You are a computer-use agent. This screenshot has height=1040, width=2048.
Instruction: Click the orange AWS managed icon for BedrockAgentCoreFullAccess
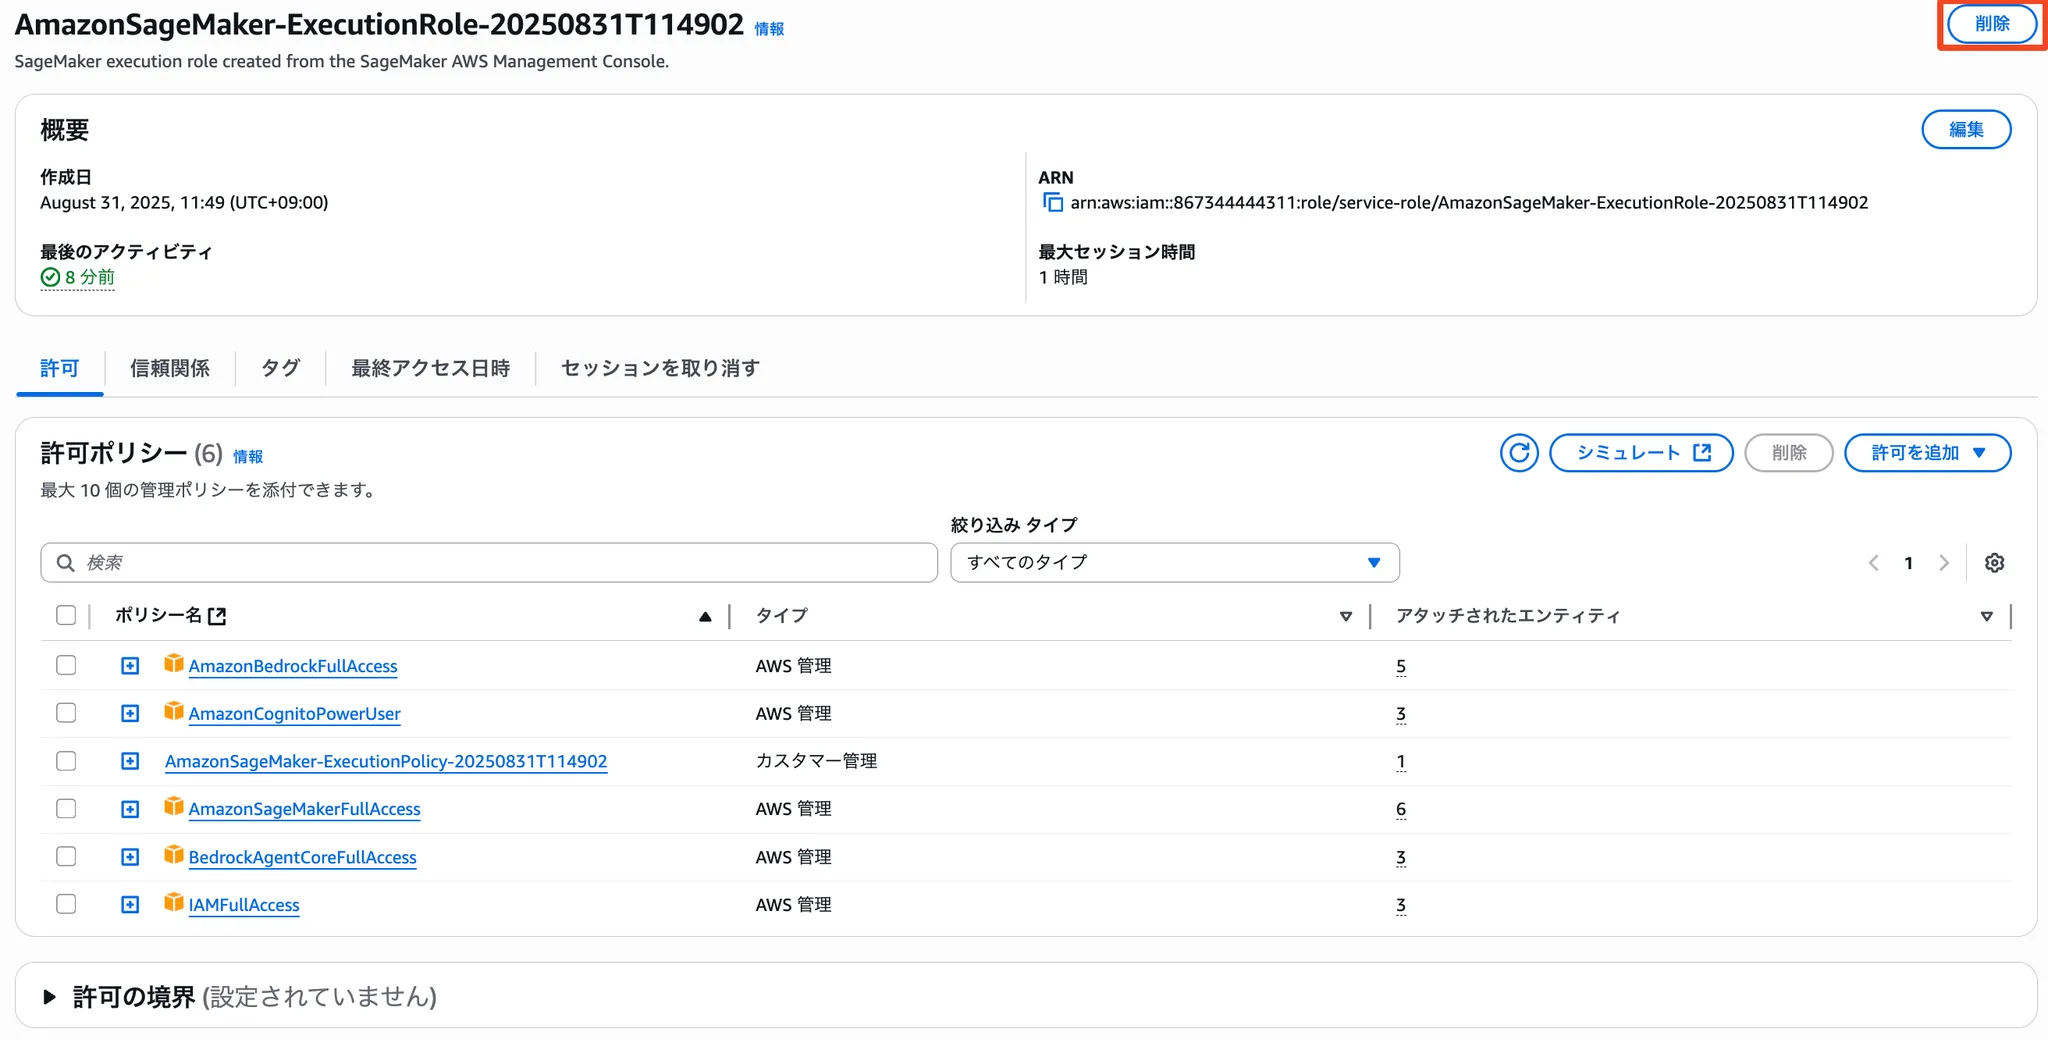pyautogui.click(x=174, y=854)
